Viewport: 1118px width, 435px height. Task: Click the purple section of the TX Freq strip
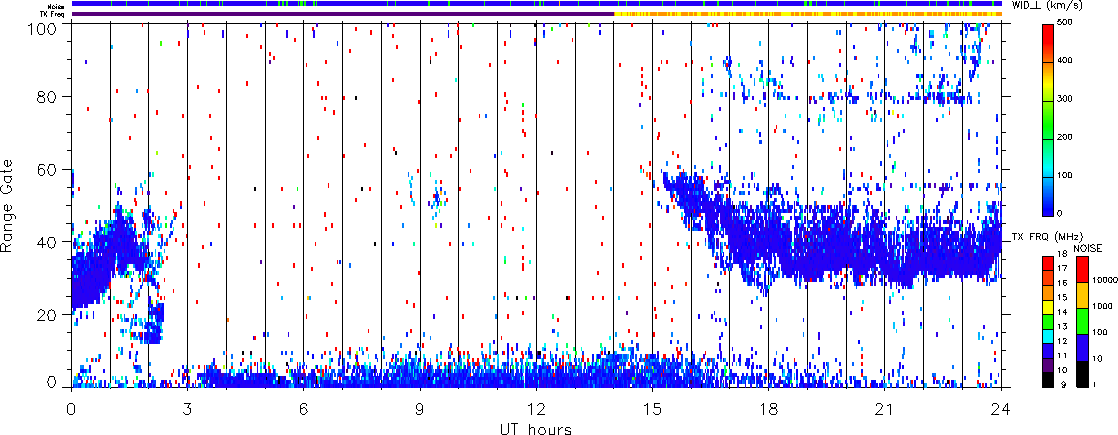tap(342, 14)
